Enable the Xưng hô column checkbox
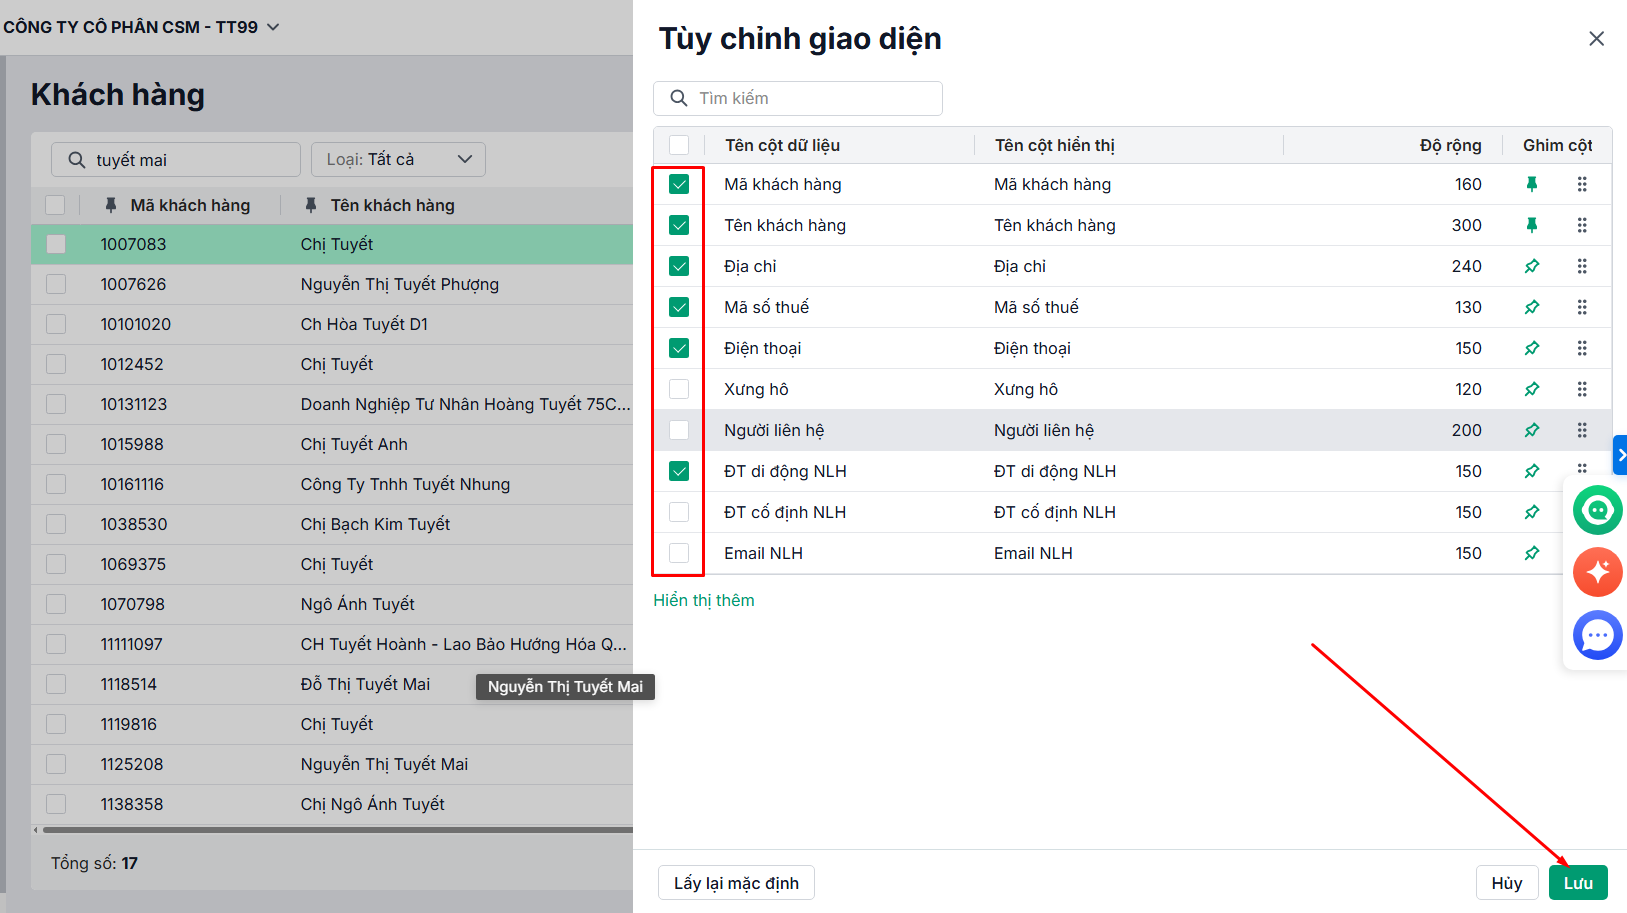Viewport: 1627px width, 913px height. tap(679, 389)
